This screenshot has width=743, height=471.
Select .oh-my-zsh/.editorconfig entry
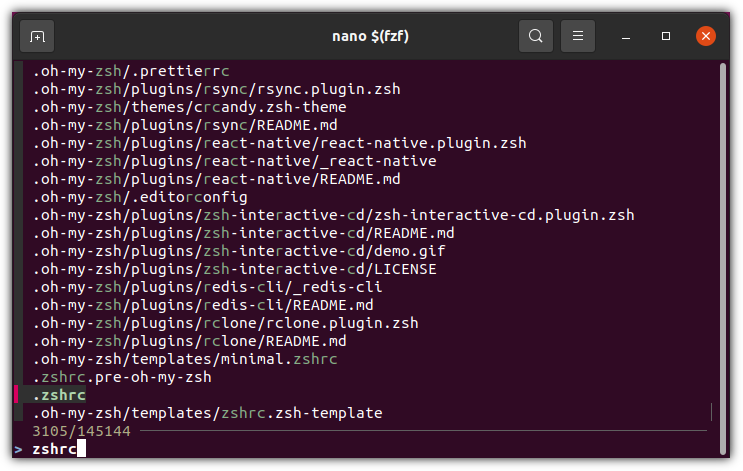pyautogui.click(x=140, y=197)
